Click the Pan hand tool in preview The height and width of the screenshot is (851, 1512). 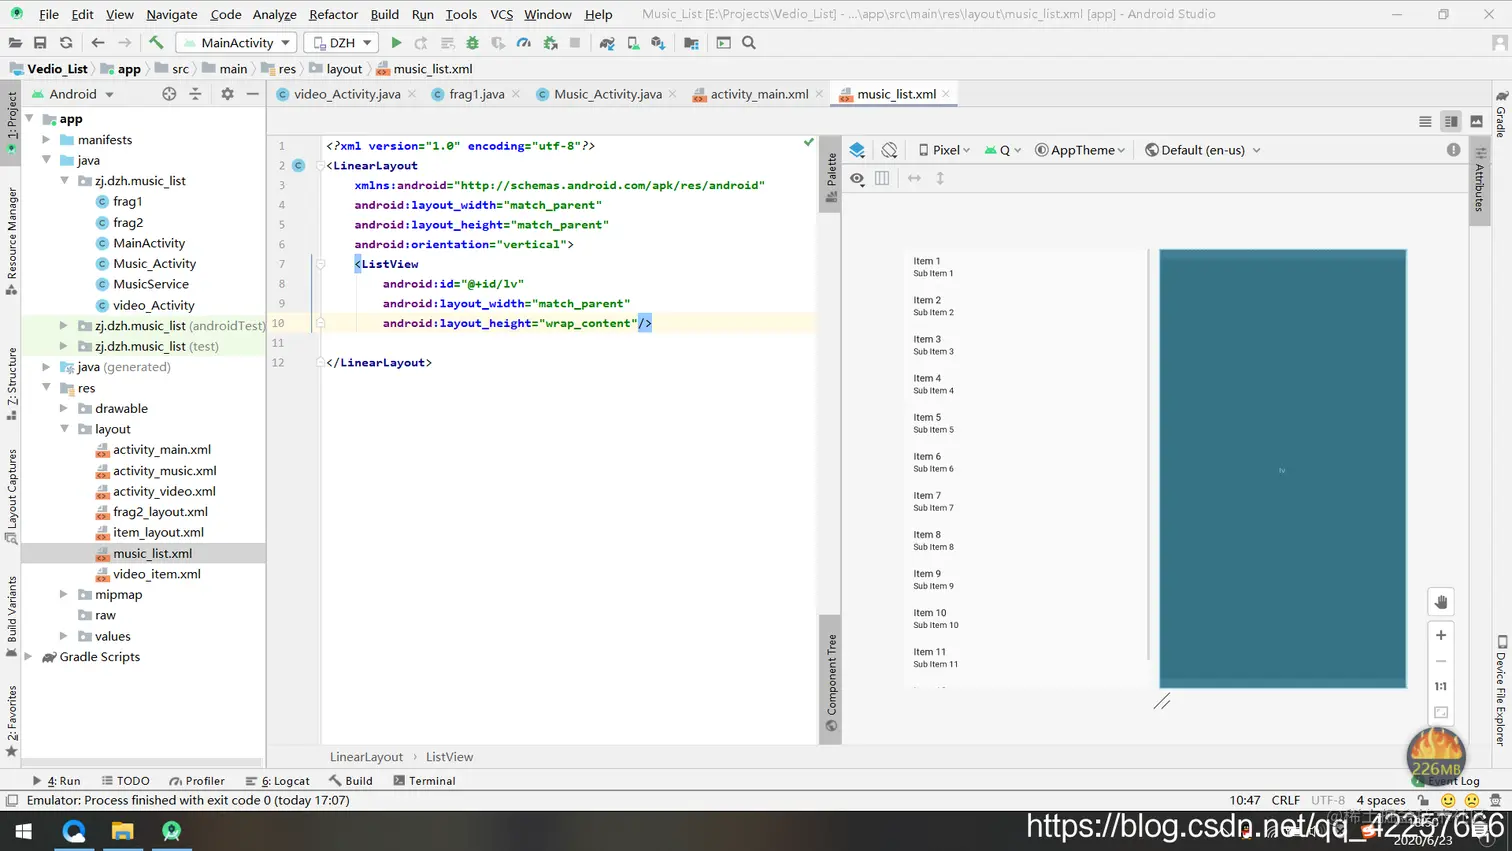click(1441, 602)
